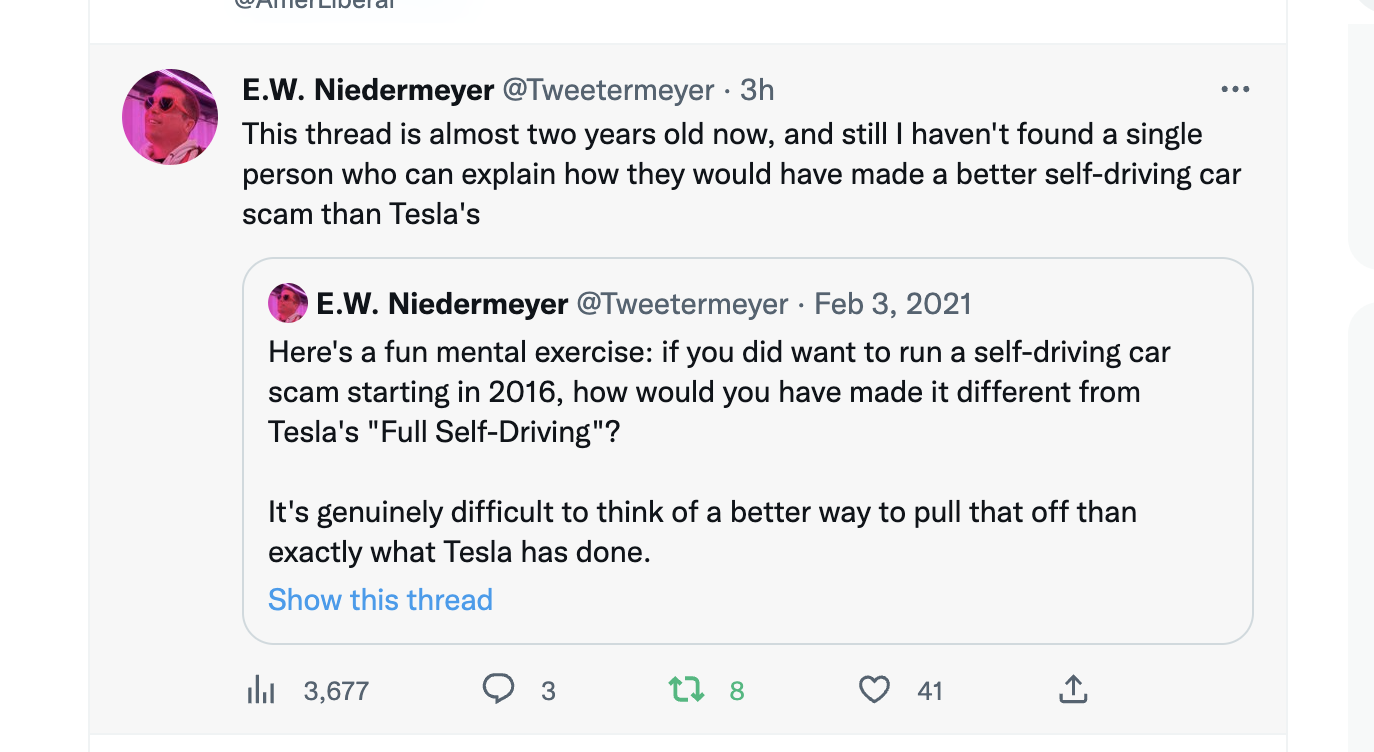This screenshot has width=1374, height=752.
Task: Open the three-dot More options menu
Action: pyautogui.click(x=1235, y=90)
